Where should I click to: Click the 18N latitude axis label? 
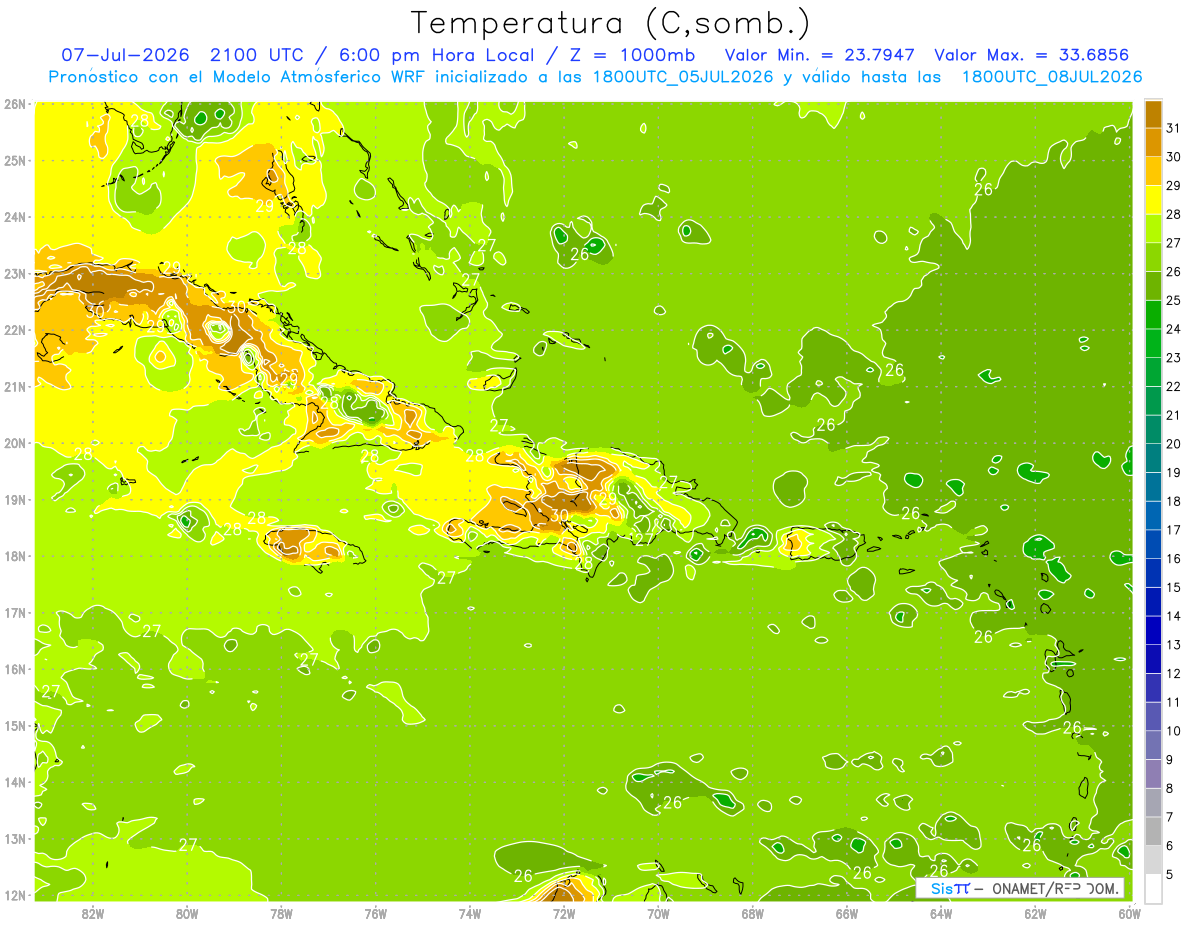pyautogui.click(x=15, y=556)
